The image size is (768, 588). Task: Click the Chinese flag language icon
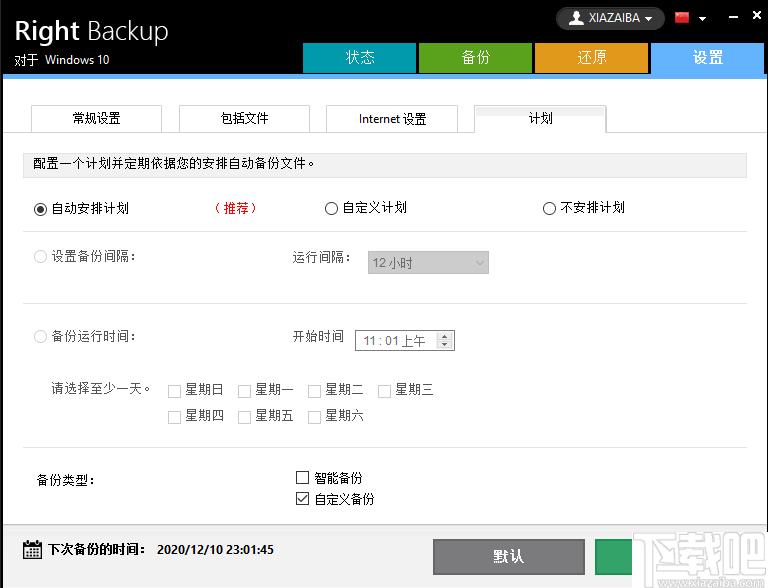pos(682,18)
